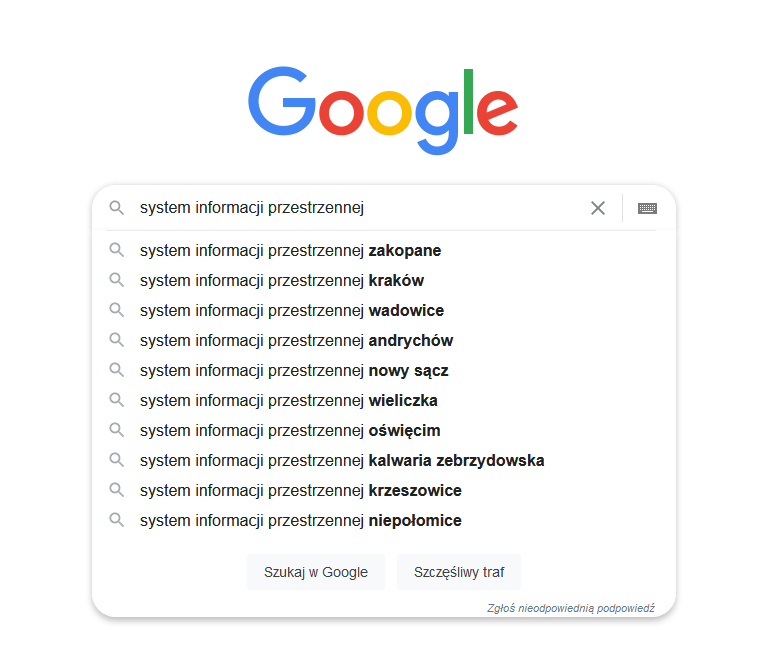
Task: Click the Szukaj w Google button
Action: (316, 572)
